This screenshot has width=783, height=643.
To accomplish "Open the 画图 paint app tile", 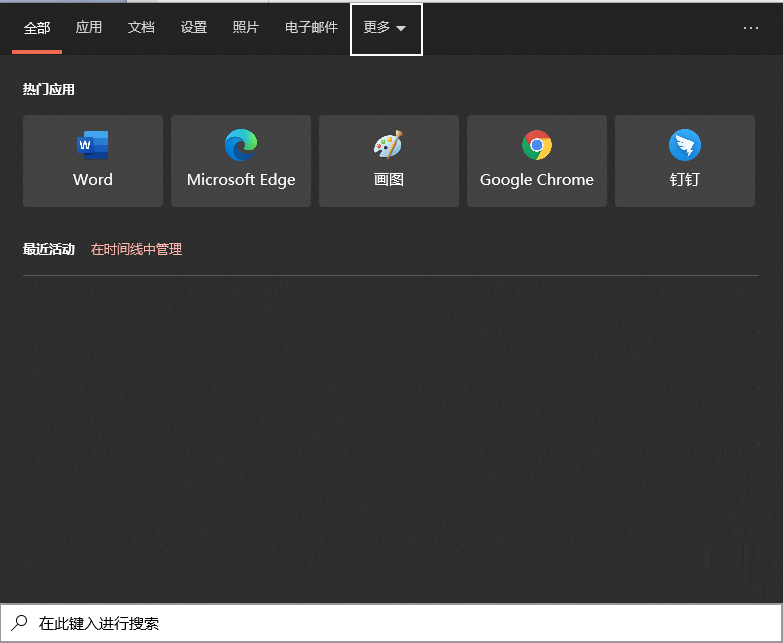I will point(389,161).
